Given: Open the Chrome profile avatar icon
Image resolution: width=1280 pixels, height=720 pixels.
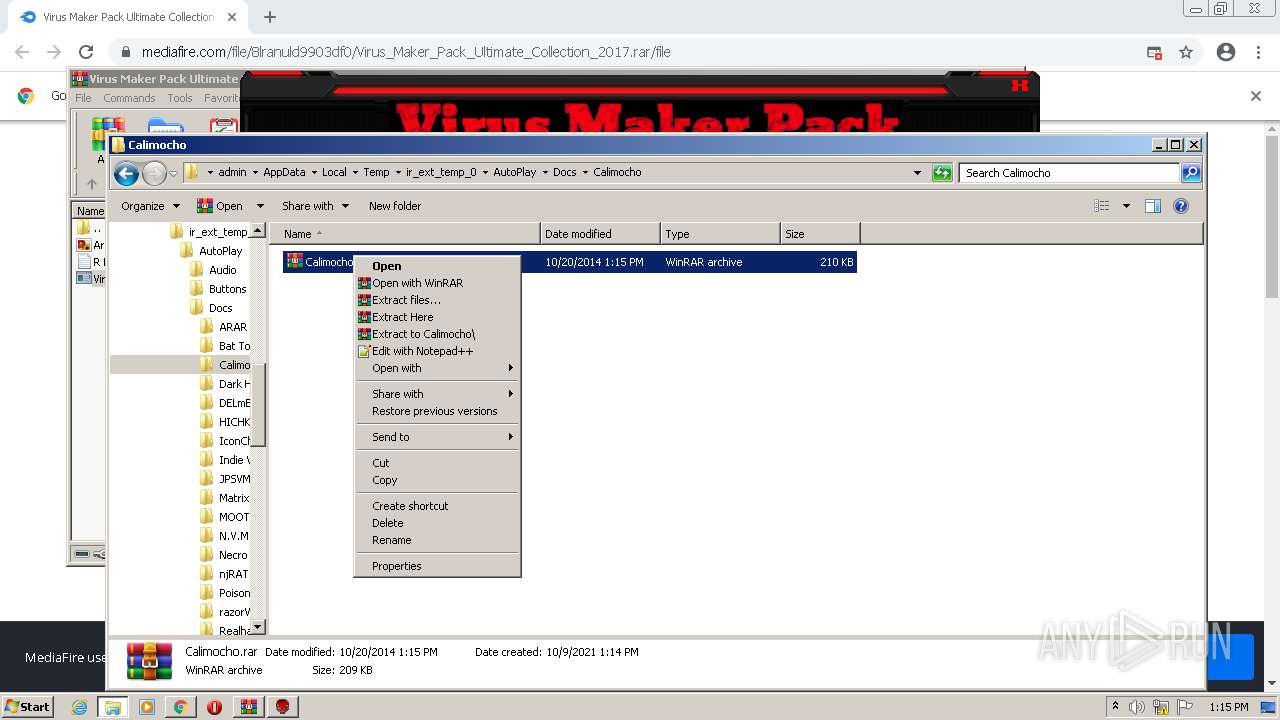Looking at the screenshot, I should pyautogui.click(x=1226, y=52).
